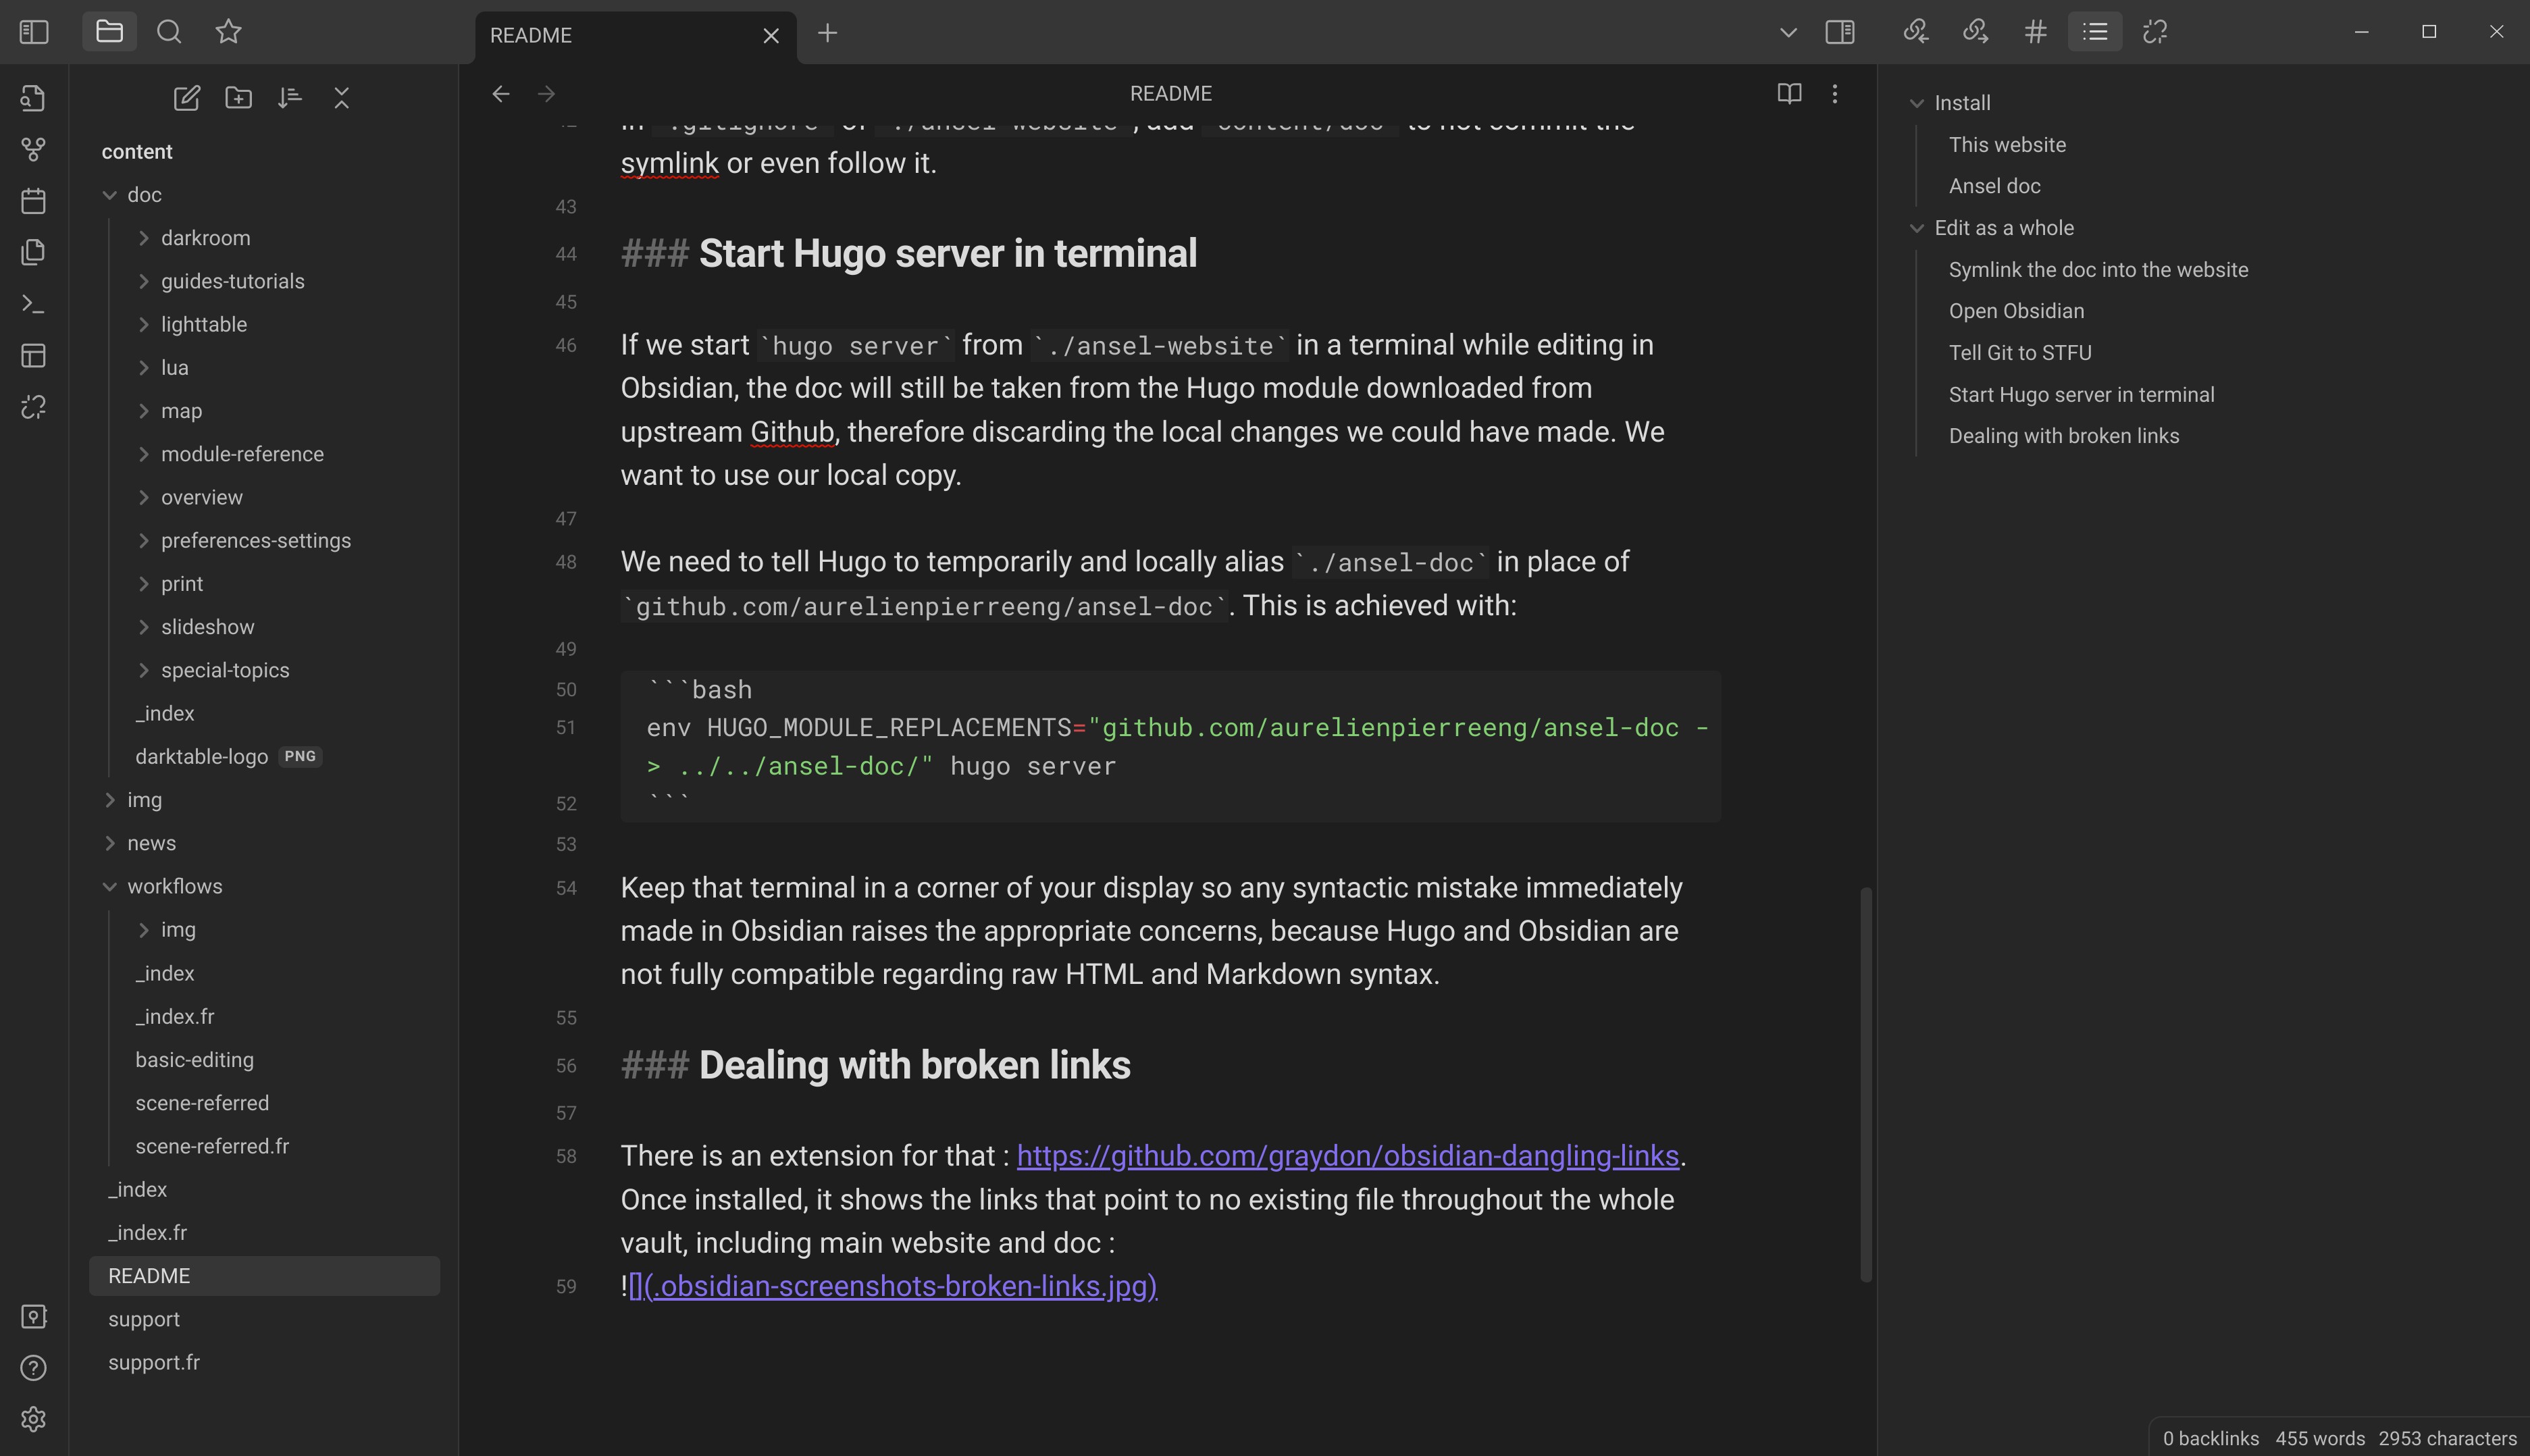Open the Search pane icon
This screenshot has height=1456, width=2530.
(169, 32)
